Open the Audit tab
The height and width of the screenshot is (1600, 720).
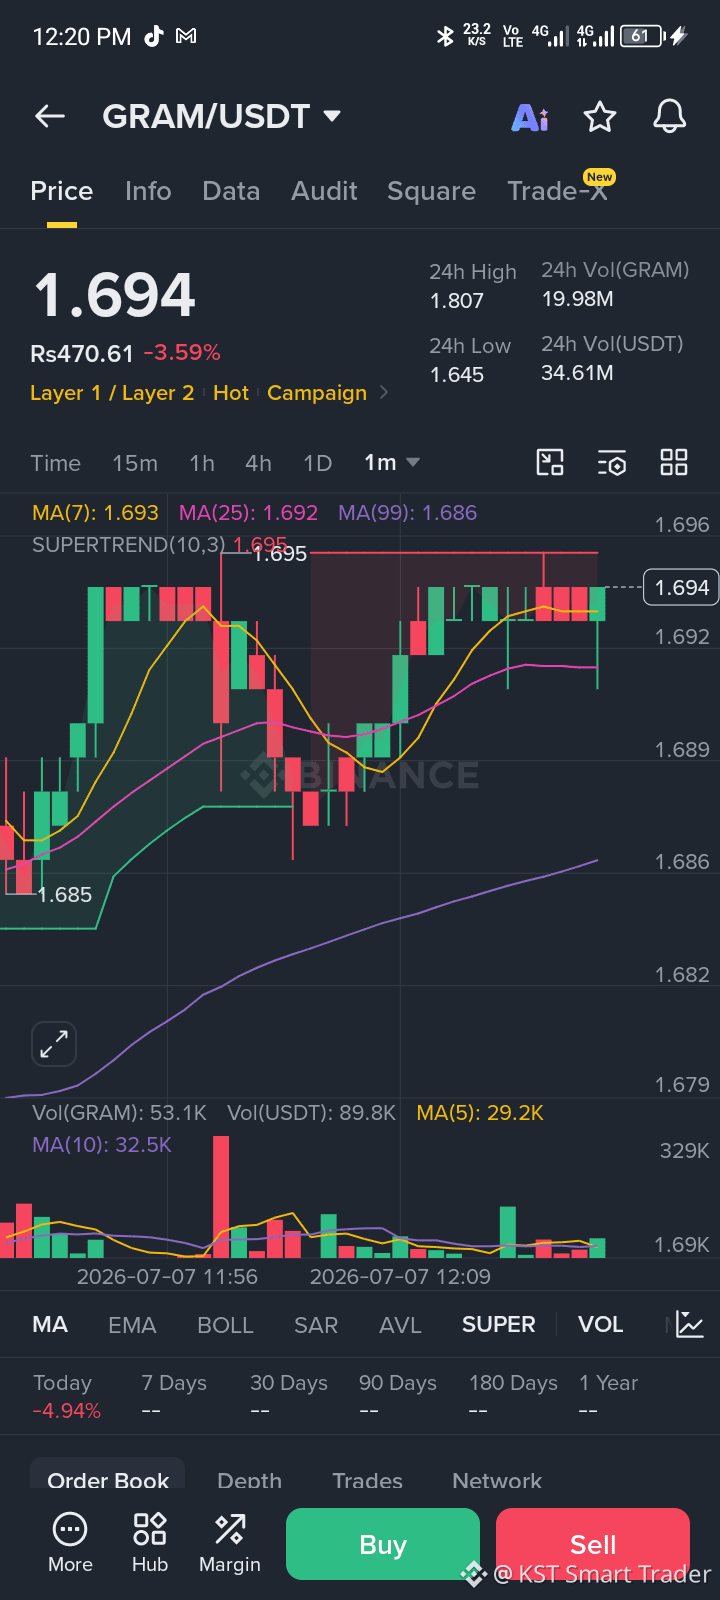tap(324, 191)
